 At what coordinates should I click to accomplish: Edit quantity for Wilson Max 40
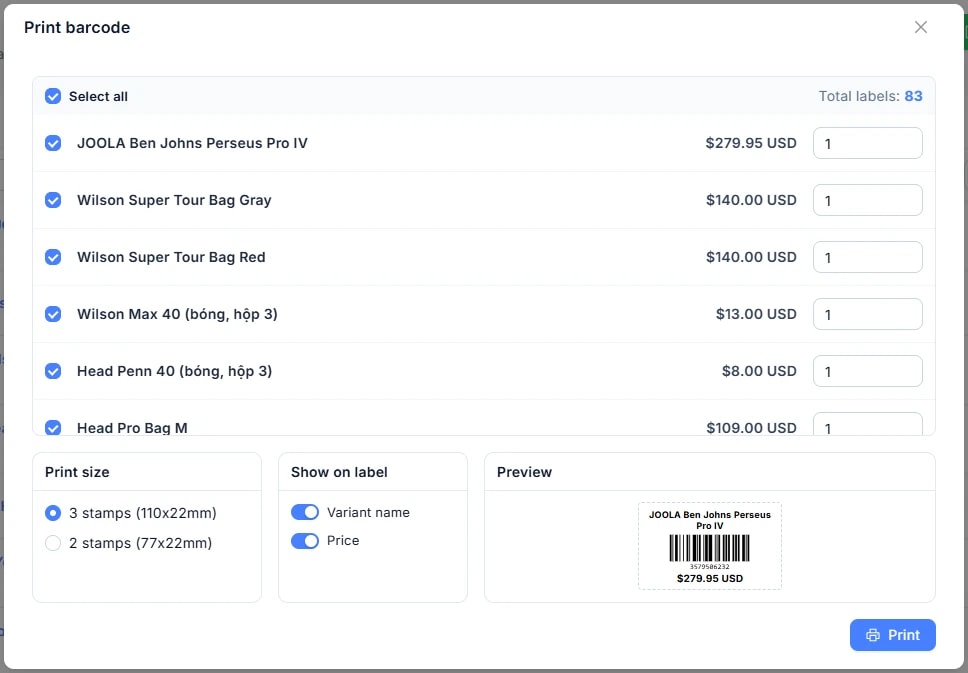(867, 314)
